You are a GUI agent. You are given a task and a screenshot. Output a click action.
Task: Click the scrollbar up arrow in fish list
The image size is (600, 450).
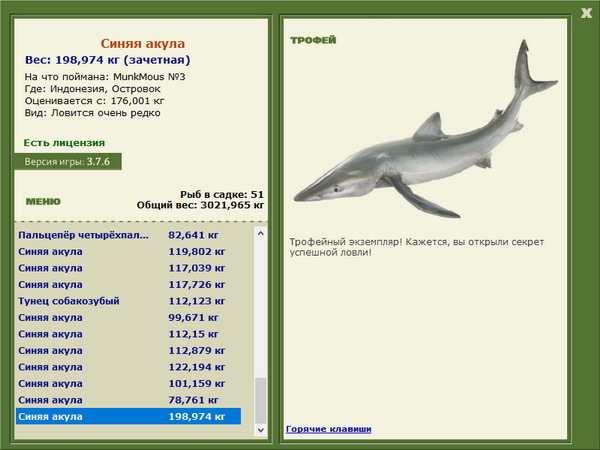(x=261, y=233)
